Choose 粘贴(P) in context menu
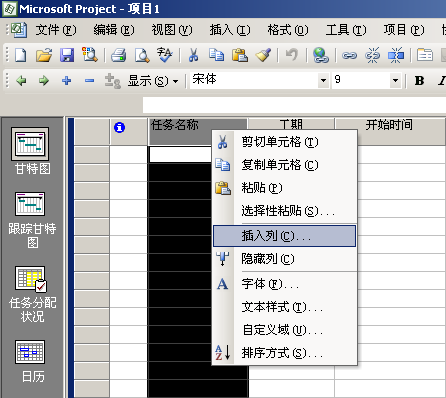The image size is (446, 398). click(x=285, y=188)
